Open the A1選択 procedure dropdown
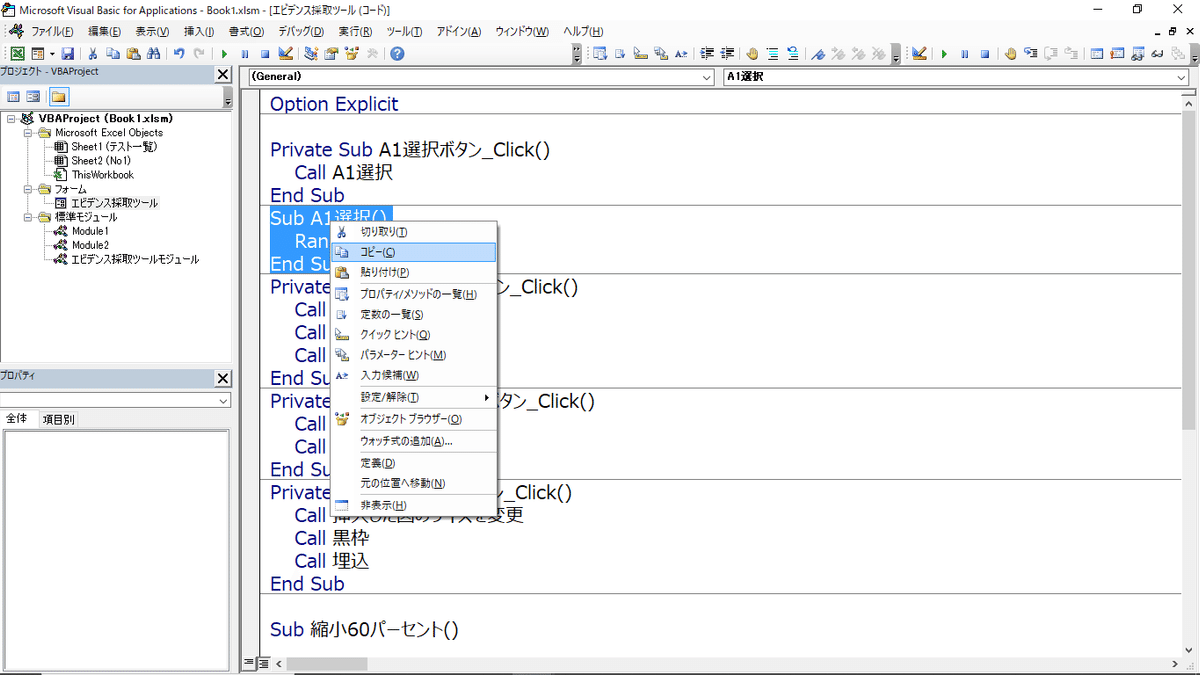This screenshot has width=1200, height=675. 1181,76
